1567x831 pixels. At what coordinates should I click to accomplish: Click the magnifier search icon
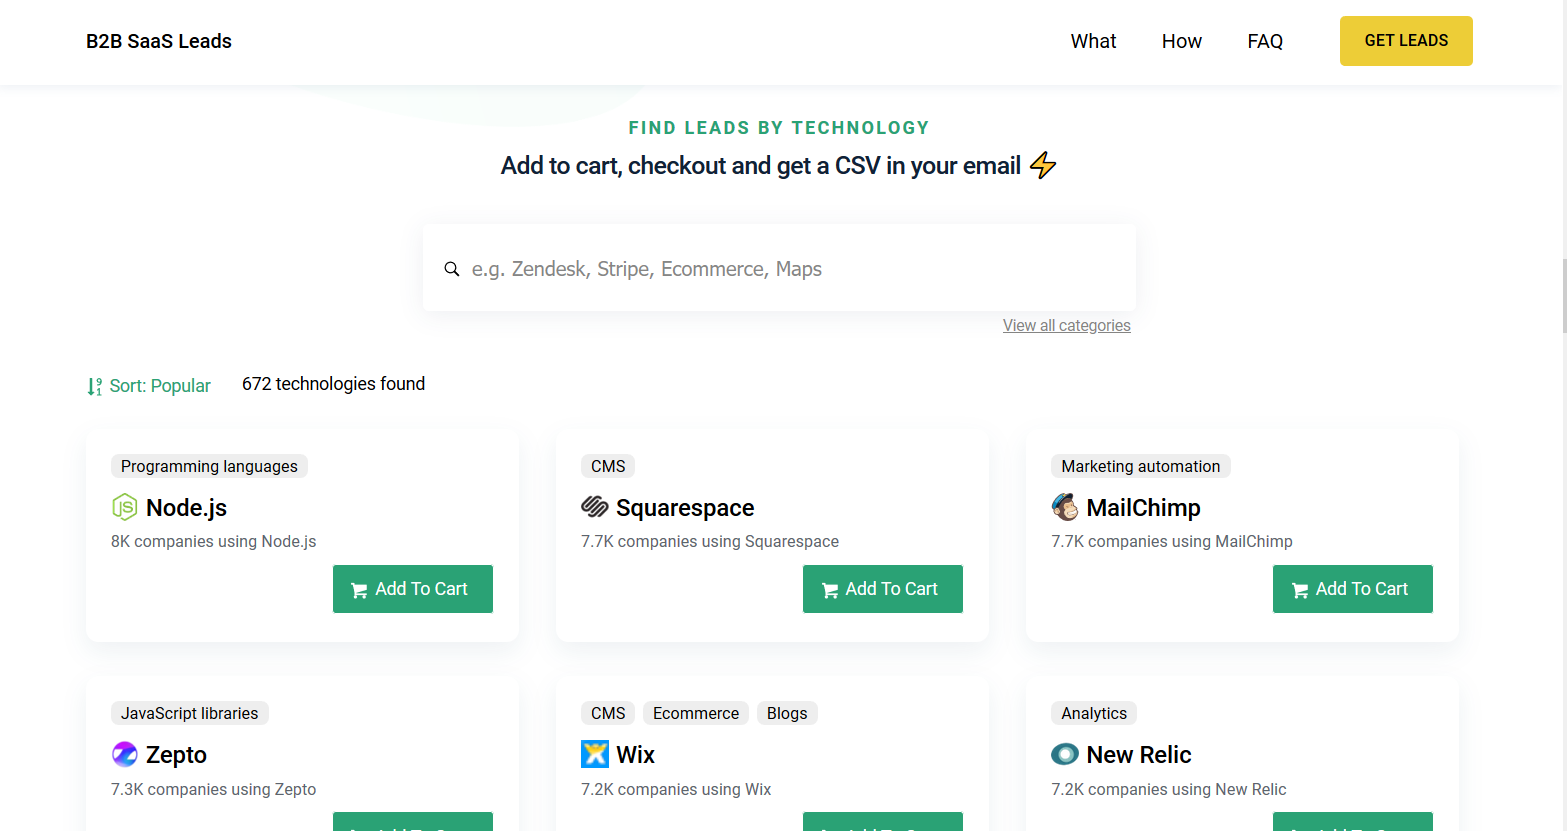[452, 269]
